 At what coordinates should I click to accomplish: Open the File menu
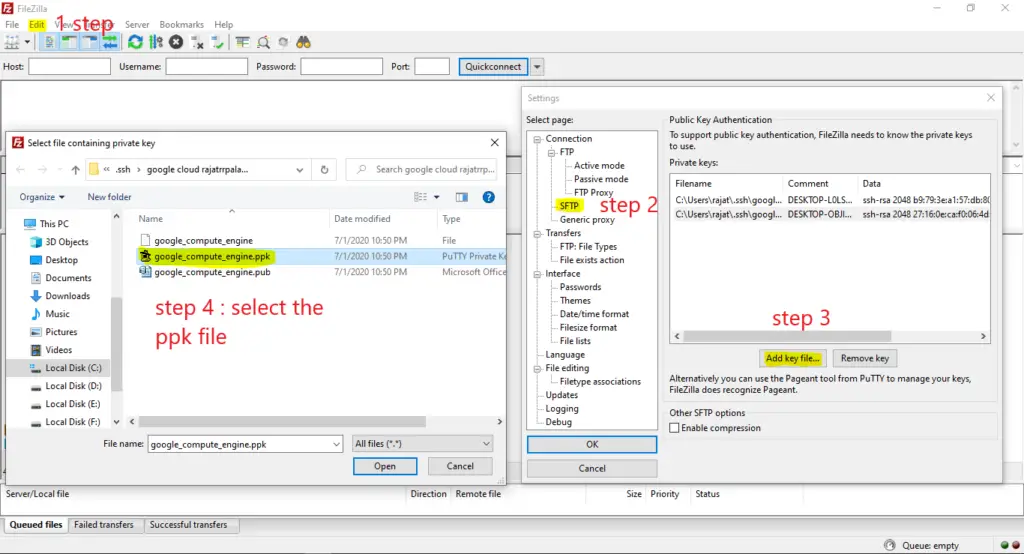[x=12, y=24]
